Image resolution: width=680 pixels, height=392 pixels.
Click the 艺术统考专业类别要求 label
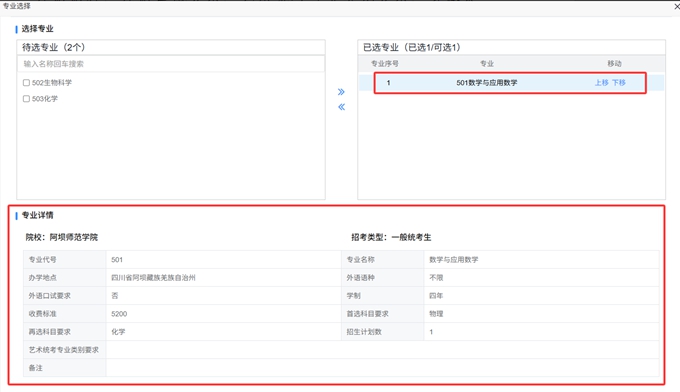[x=64, y=350]
